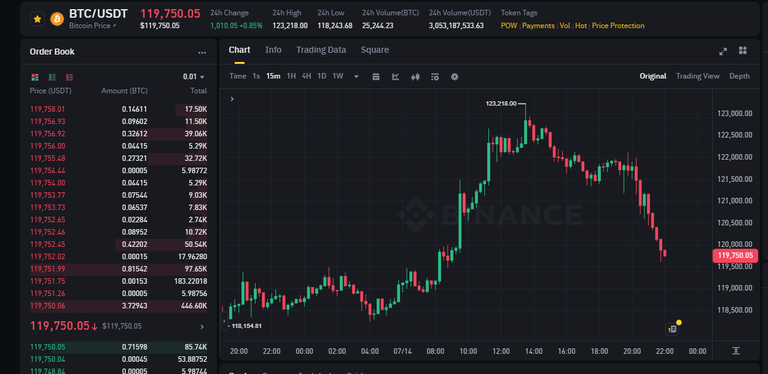Image resolution: width=768 pixels, height=374 pixels.
Task: Expand the chevron beside the 118,154.81 label
Action: [x=224, y=323]
